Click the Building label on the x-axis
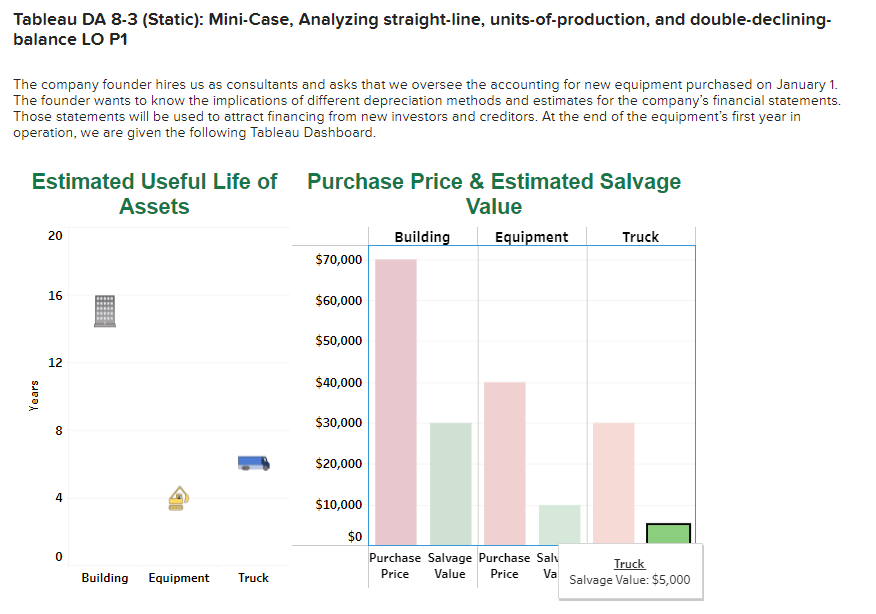Screen dimensions: 876x614 coord(104,578)
